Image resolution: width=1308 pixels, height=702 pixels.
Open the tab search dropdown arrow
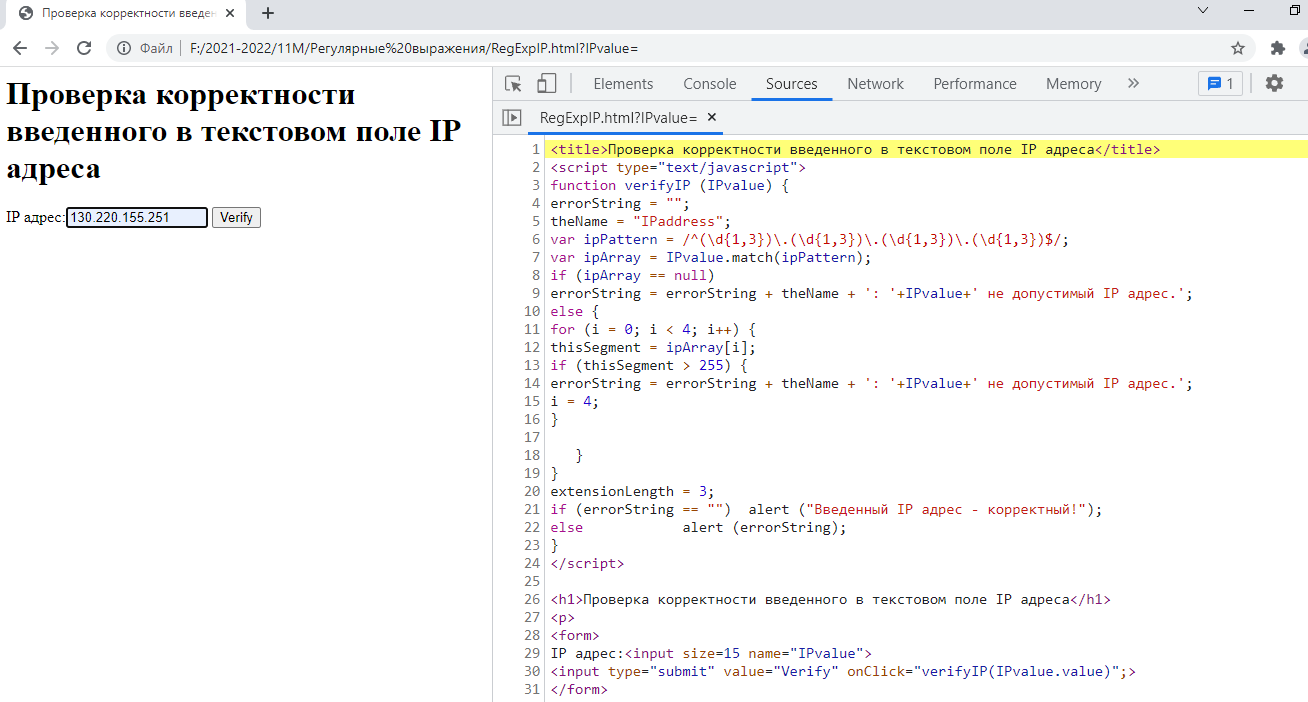(1203, 10)
